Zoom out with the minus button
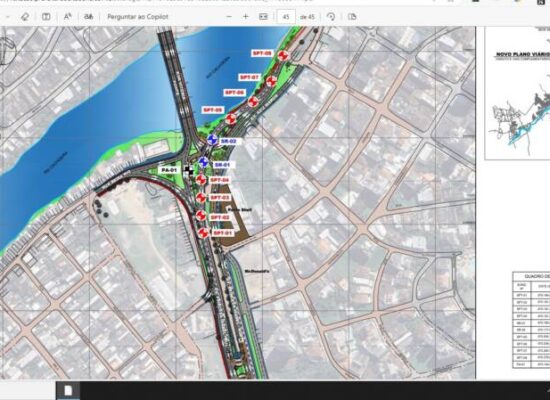This screenshot has height=400, width=550. (x=229, y=16)
